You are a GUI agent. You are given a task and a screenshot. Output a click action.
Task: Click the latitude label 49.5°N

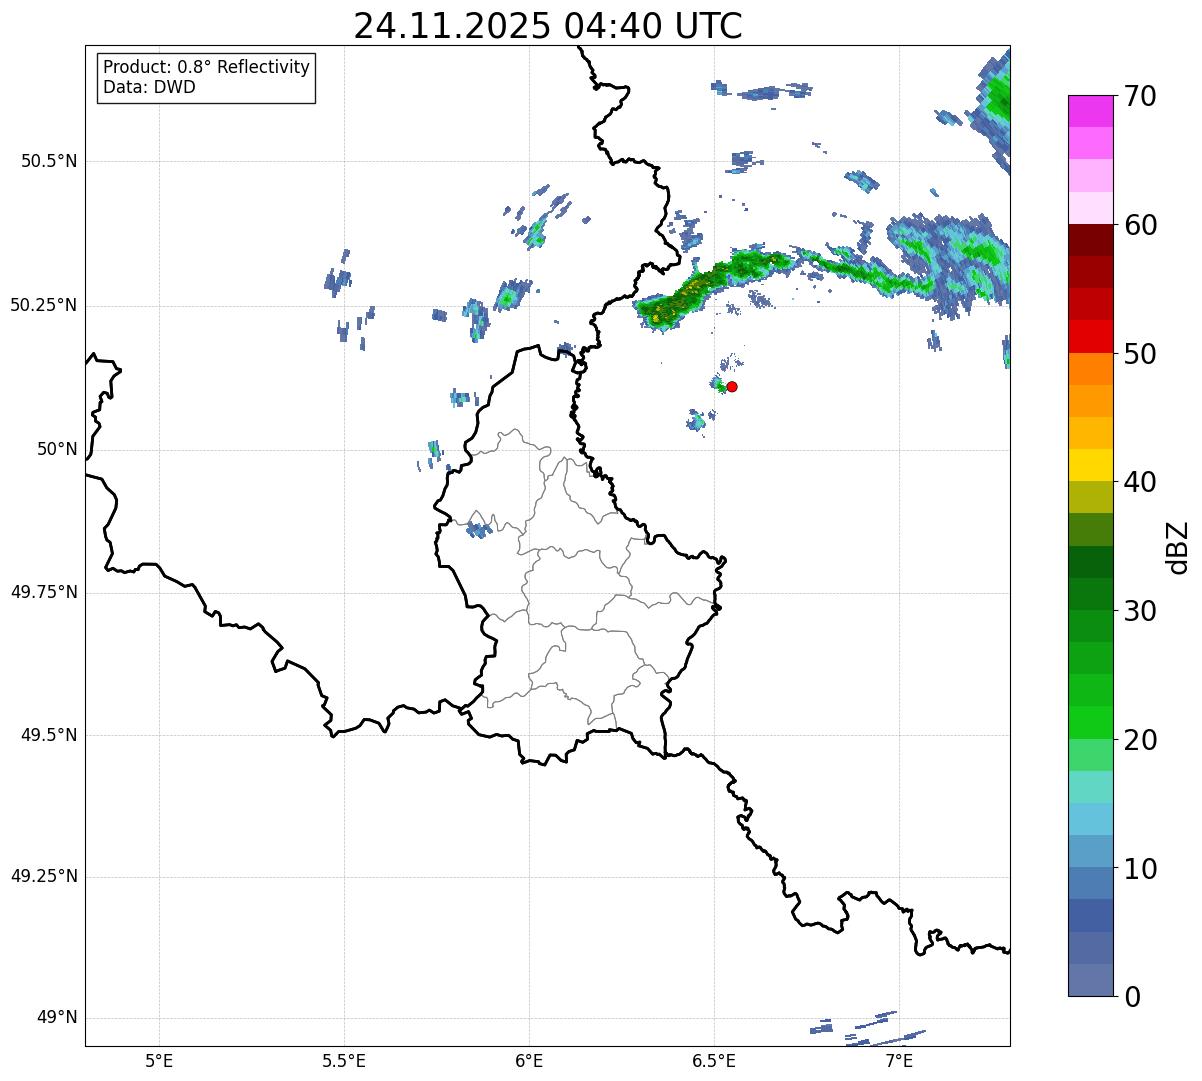[x=49, y=735]
